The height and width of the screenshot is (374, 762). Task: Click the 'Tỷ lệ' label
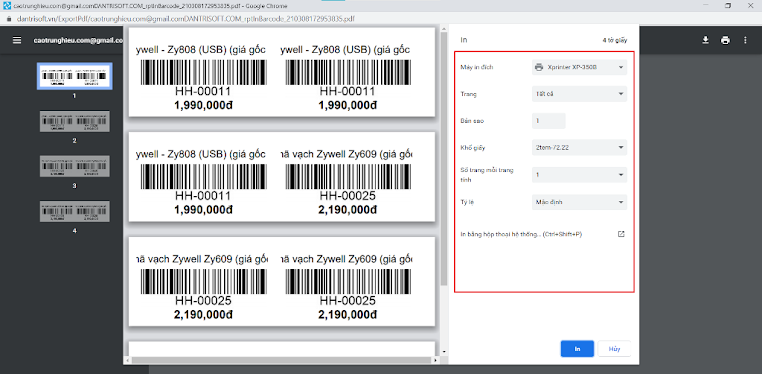tap(467, 202)
